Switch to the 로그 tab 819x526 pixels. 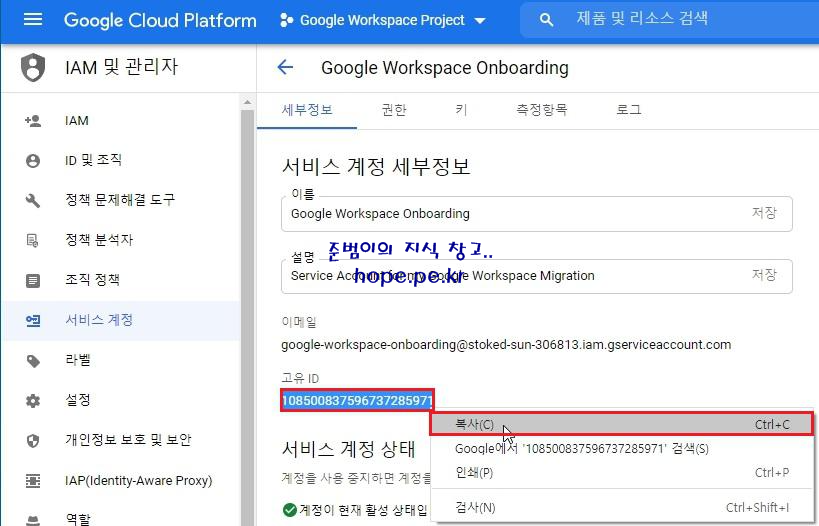point(628,110)
